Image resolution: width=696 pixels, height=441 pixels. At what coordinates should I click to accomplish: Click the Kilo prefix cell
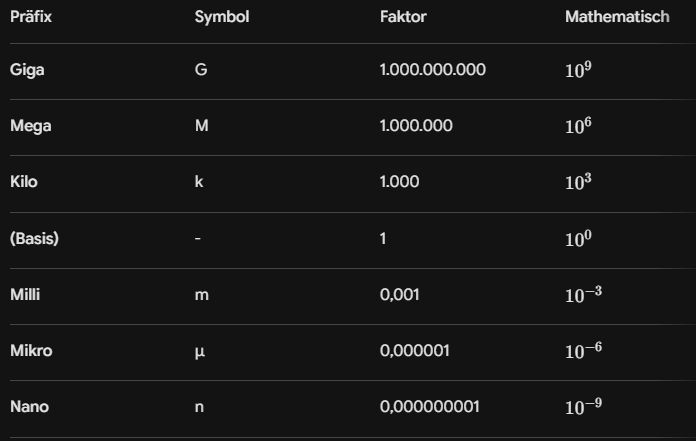point(24,182)
